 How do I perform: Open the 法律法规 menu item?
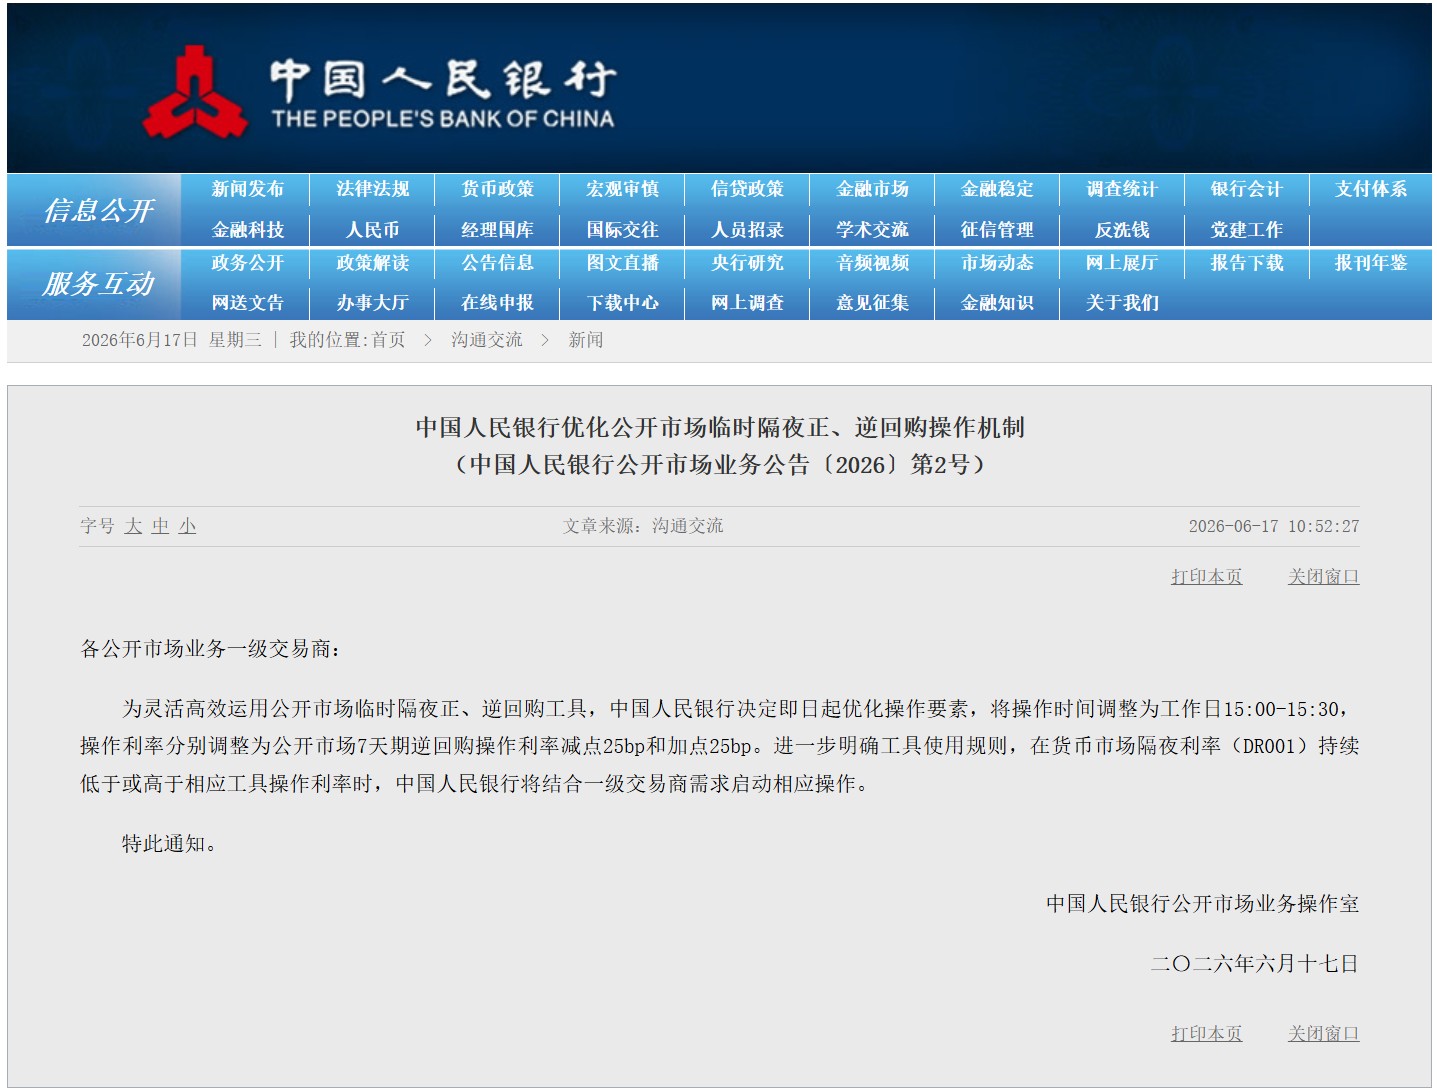coord(373,189)
